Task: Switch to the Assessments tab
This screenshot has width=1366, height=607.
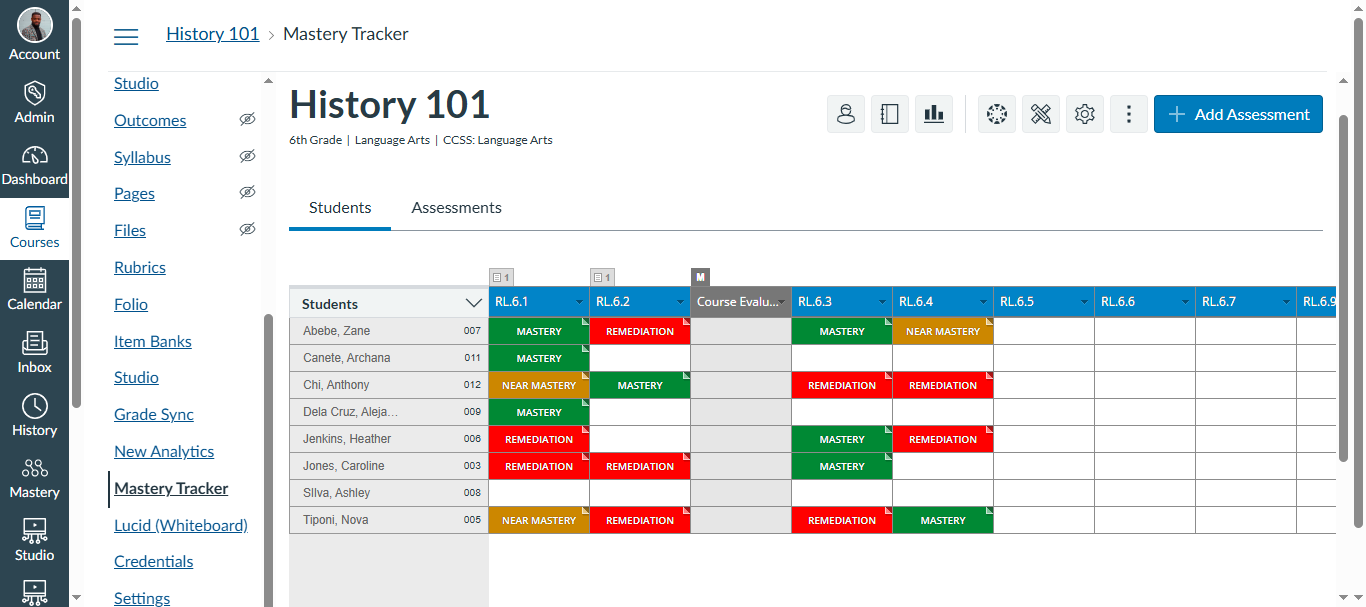Action: (456, 207)
